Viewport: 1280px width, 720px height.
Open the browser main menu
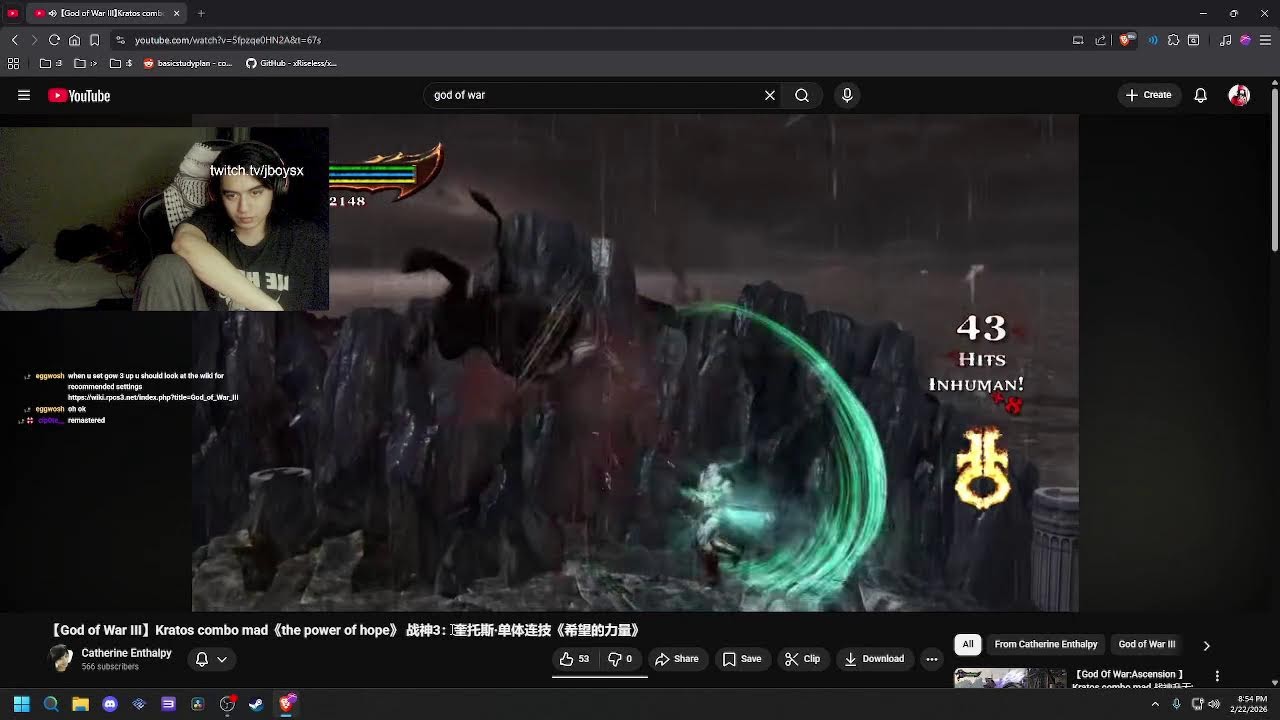pos(1265,40)
